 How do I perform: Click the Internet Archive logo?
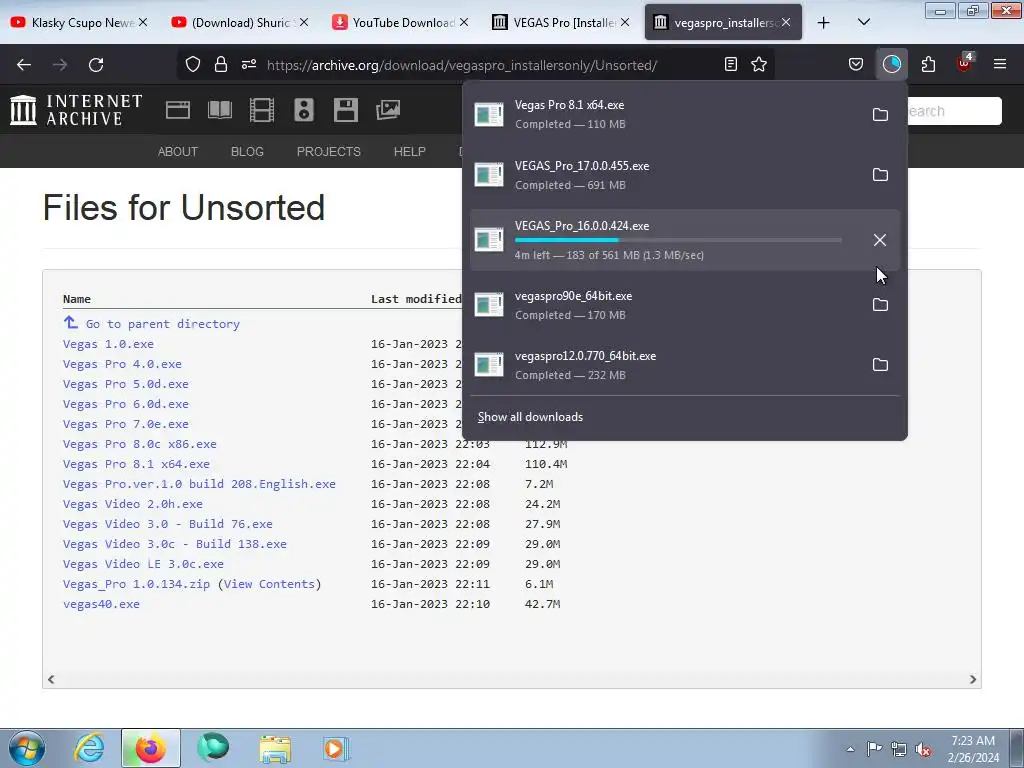click(76, 110)
